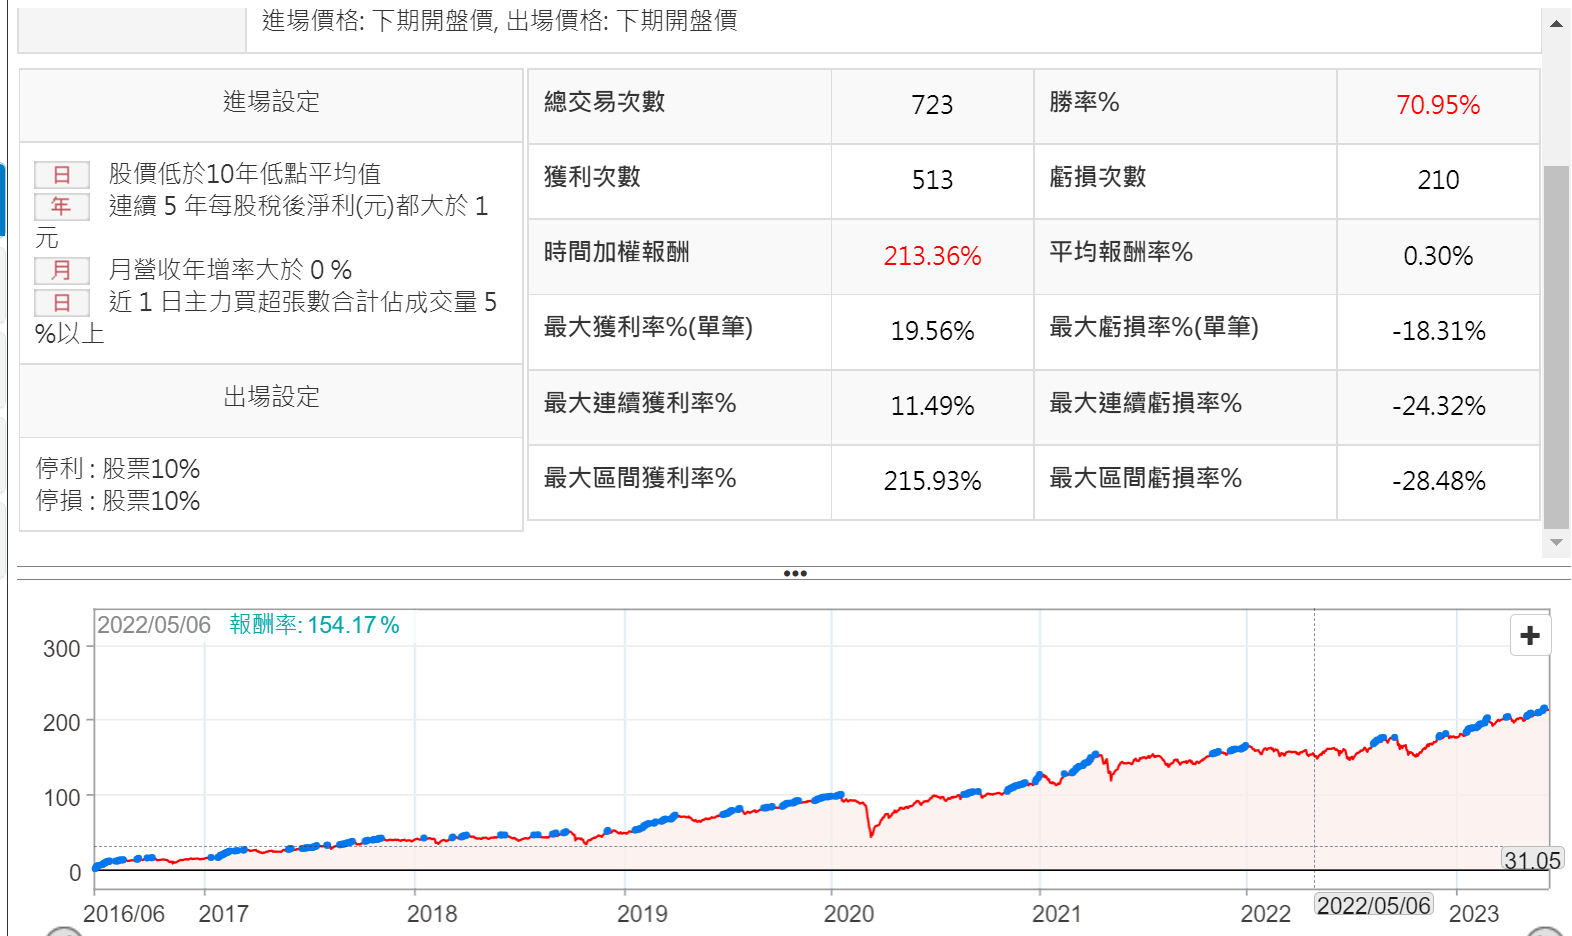Click the 2022 x-axis label
Viewport: 1572px width, 936px height.
(1266, 914)
